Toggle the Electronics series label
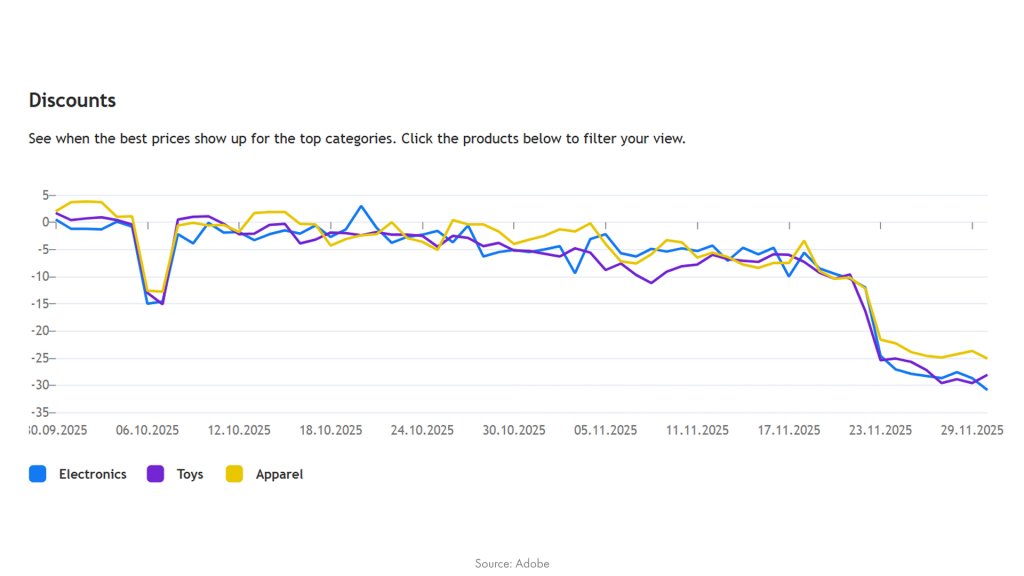The height and width of the screenshot is (576, 1024). (92, 474)
